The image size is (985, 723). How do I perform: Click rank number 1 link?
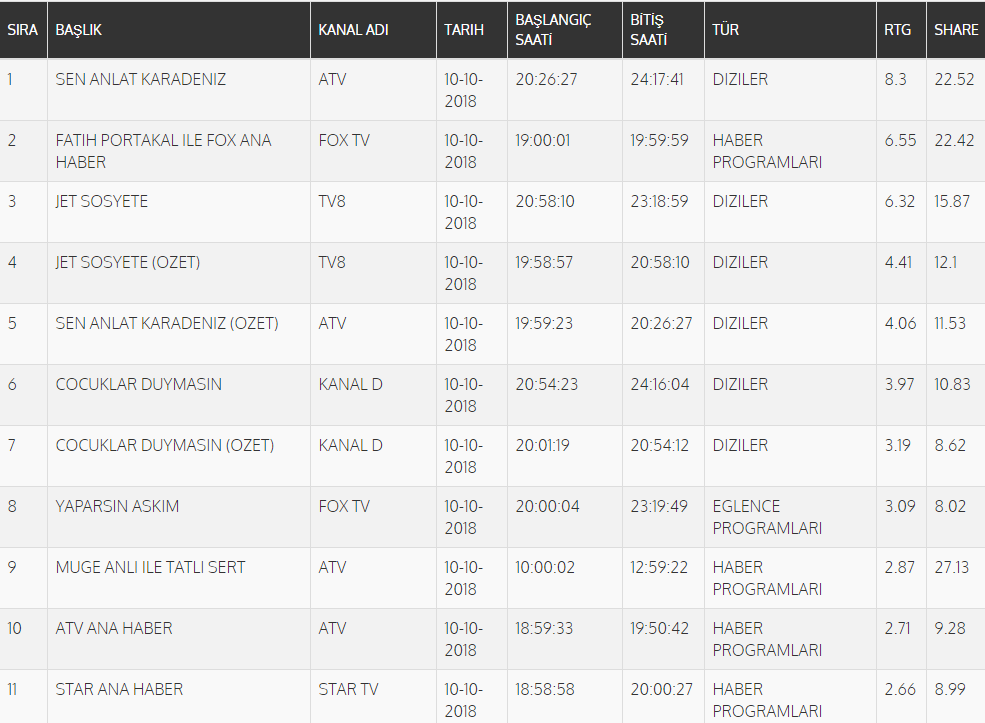11,79
